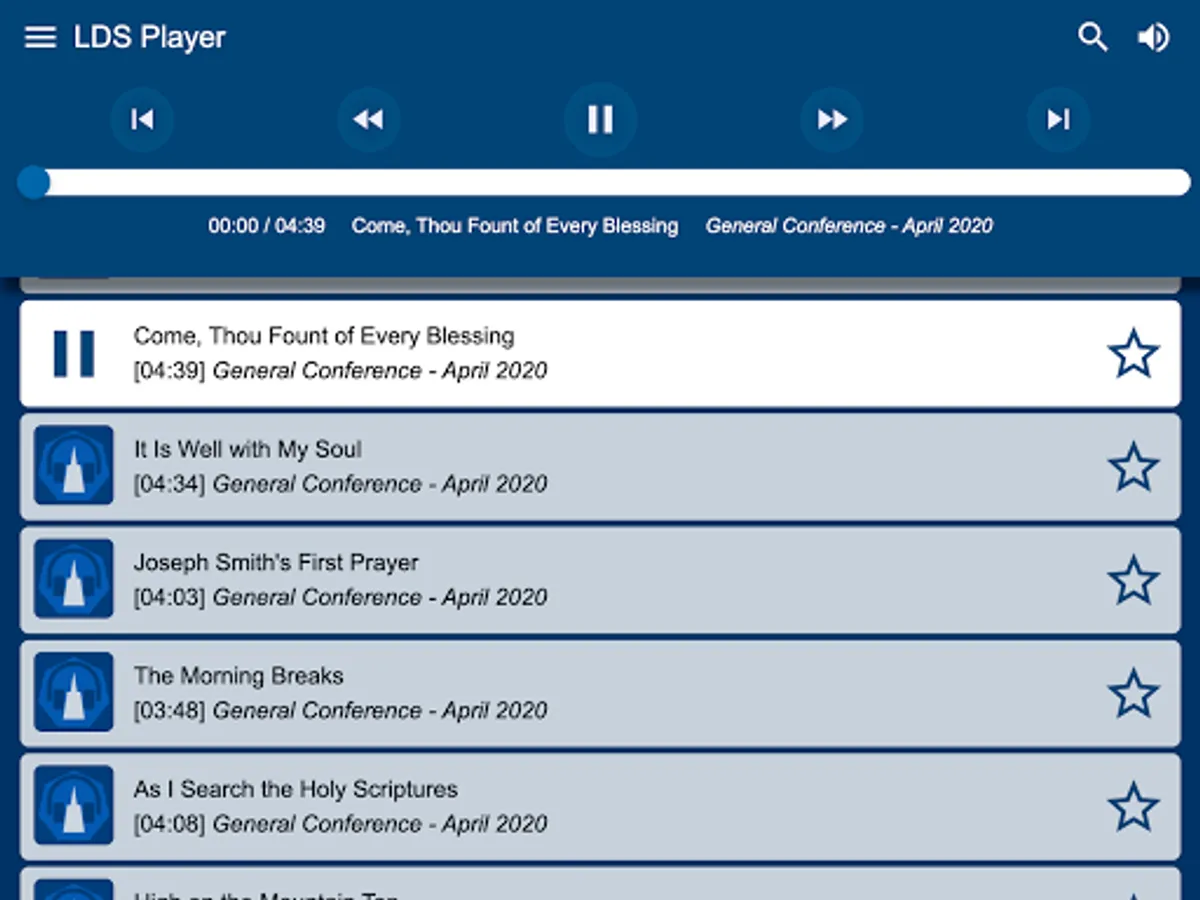The height and width of the screenshot is (900, 1200).
Task: Play Joseph Smith's First Prayer thumbnail
Action: (x=74, y=579)
